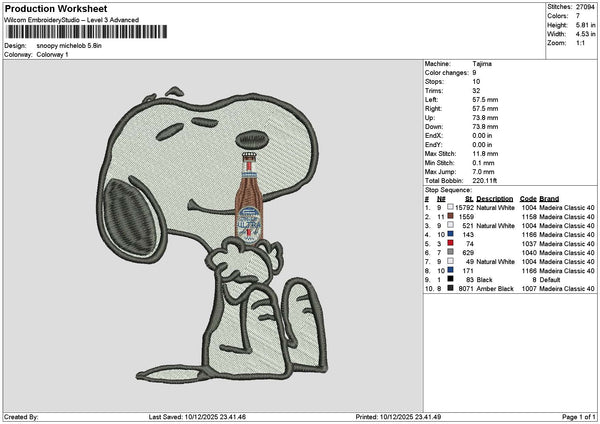Click the Trims value '32'

coord(476,91)
